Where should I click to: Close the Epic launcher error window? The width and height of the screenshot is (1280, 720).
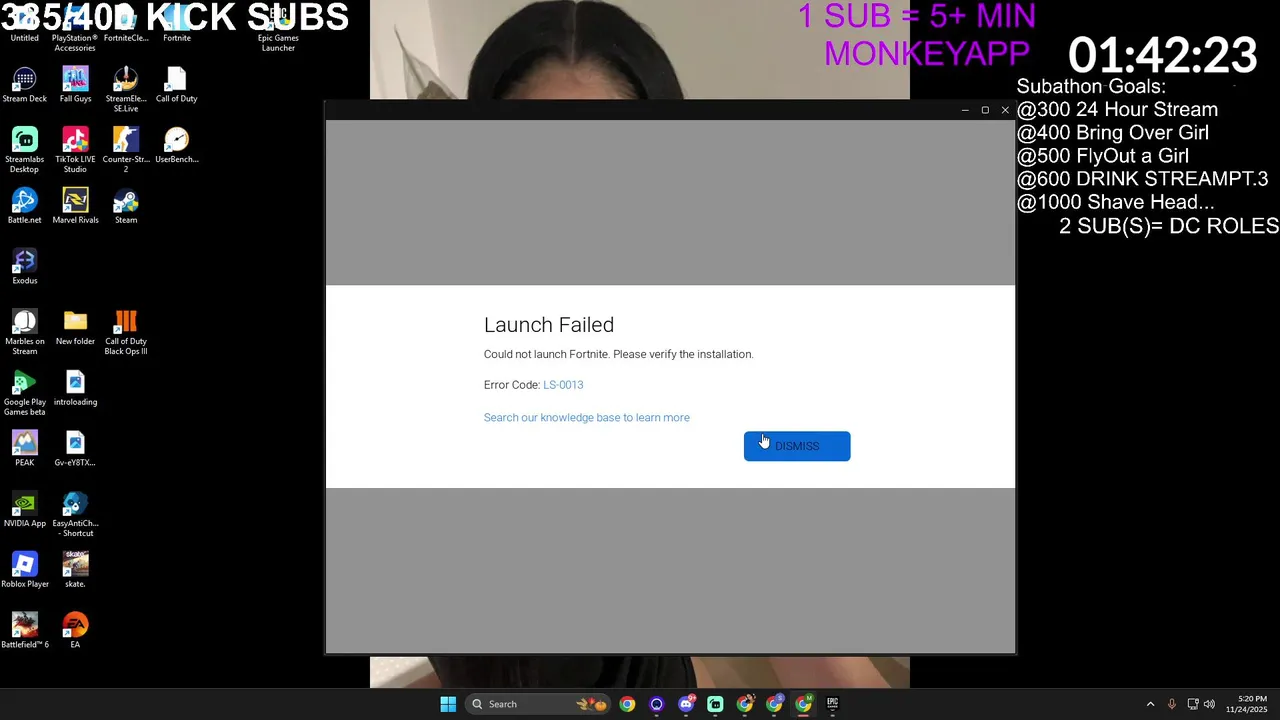[x=1005, y=110]
